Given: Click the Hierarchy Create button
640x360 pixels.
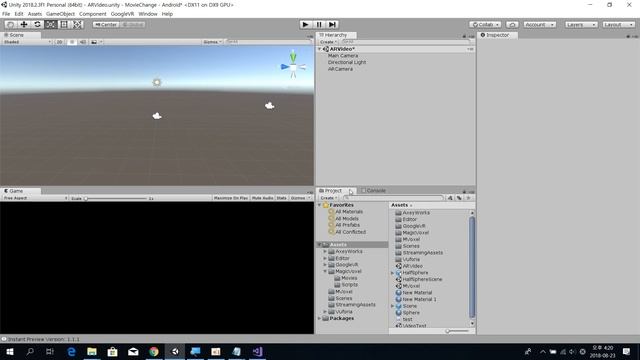Looking at the screenshot, I should pyautogui.click(x=328, y=42).
